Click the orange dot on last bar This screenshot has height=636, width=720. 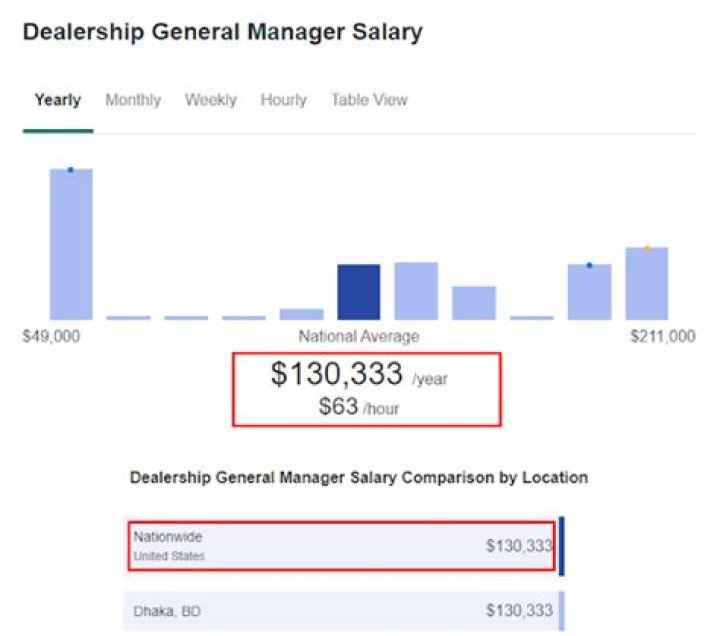[x=647, y=249]
